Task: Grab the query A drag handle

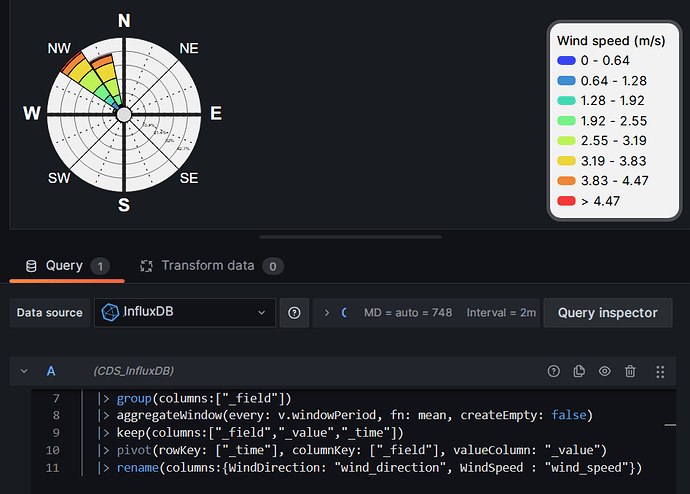Action: click(x=660, y=372)
